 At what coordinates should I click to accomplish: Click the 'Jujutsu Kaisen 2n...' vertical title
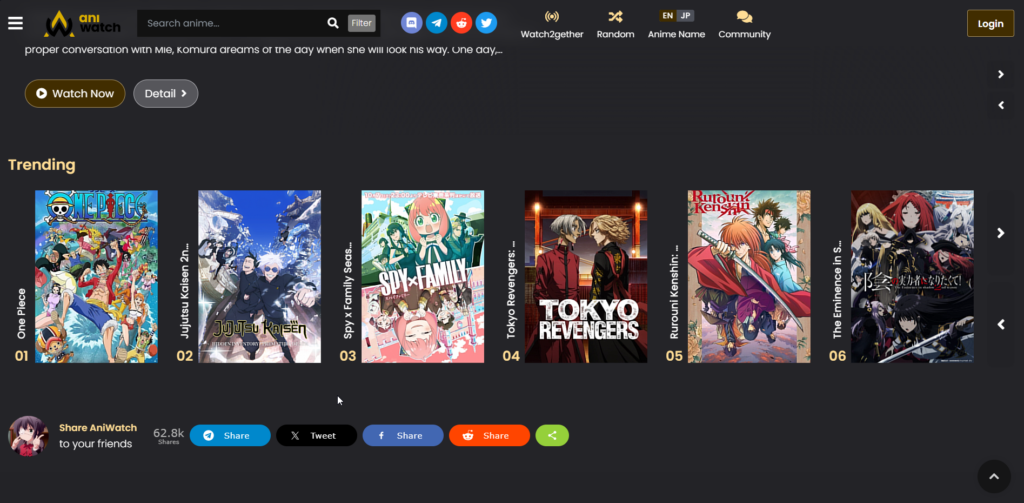pos(185,291)
